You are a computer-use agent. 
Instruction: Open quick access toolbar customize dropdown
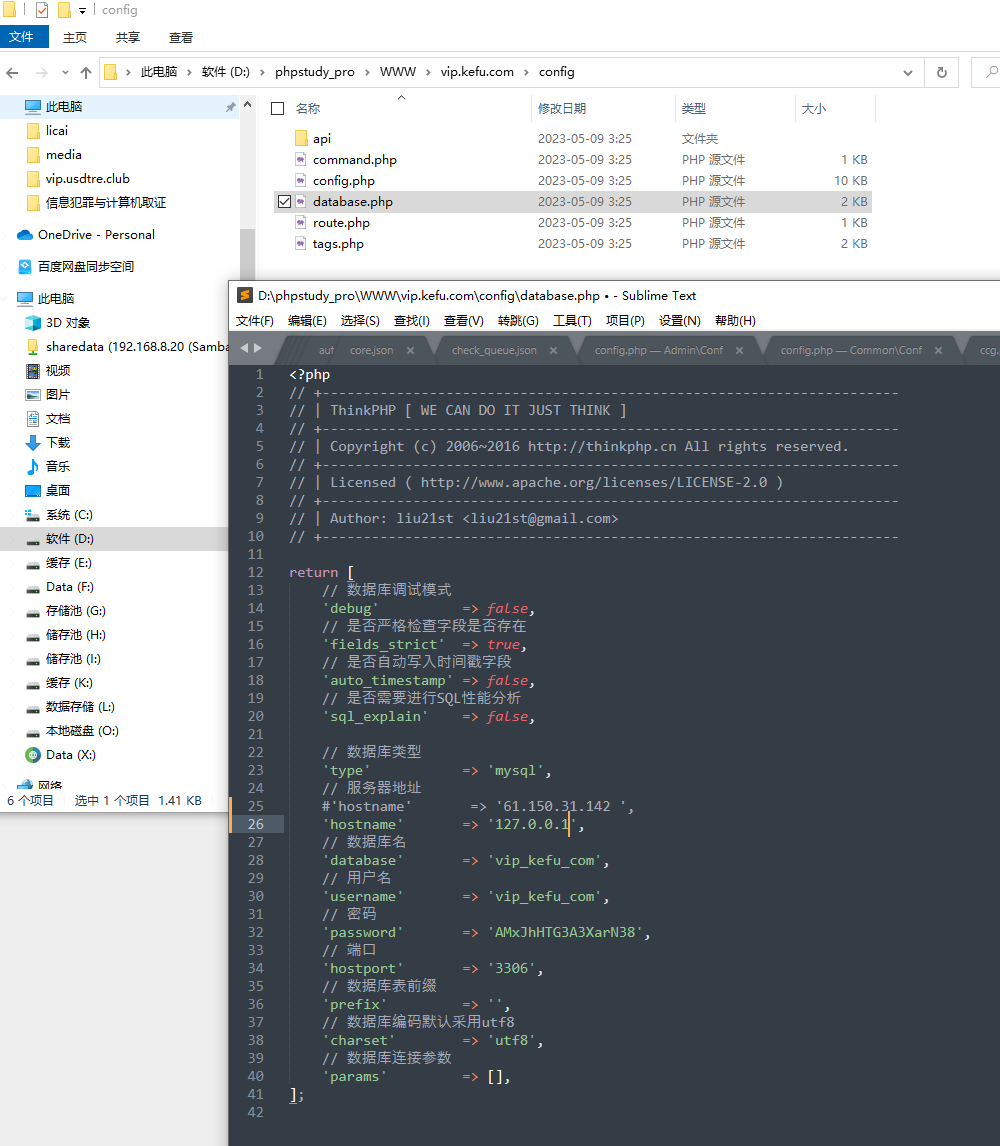[82, 10]
